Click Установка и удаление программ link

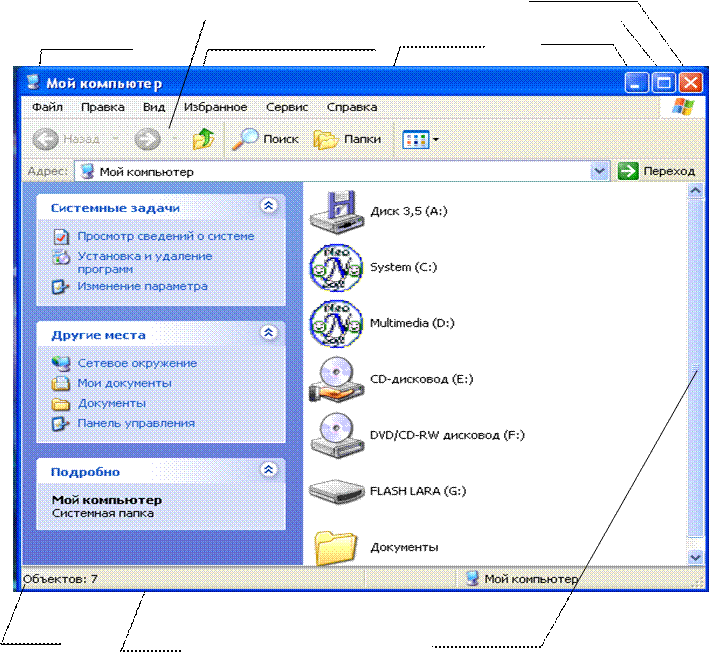click(x=145, y=262)
